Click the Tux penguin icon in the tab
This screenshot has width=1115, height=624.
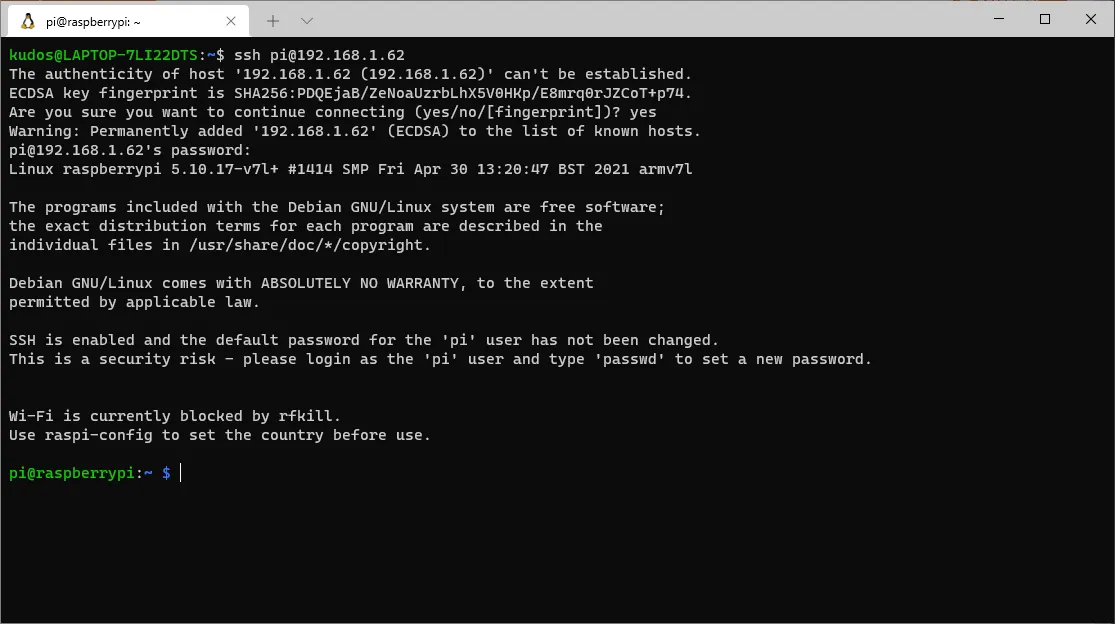28,21
